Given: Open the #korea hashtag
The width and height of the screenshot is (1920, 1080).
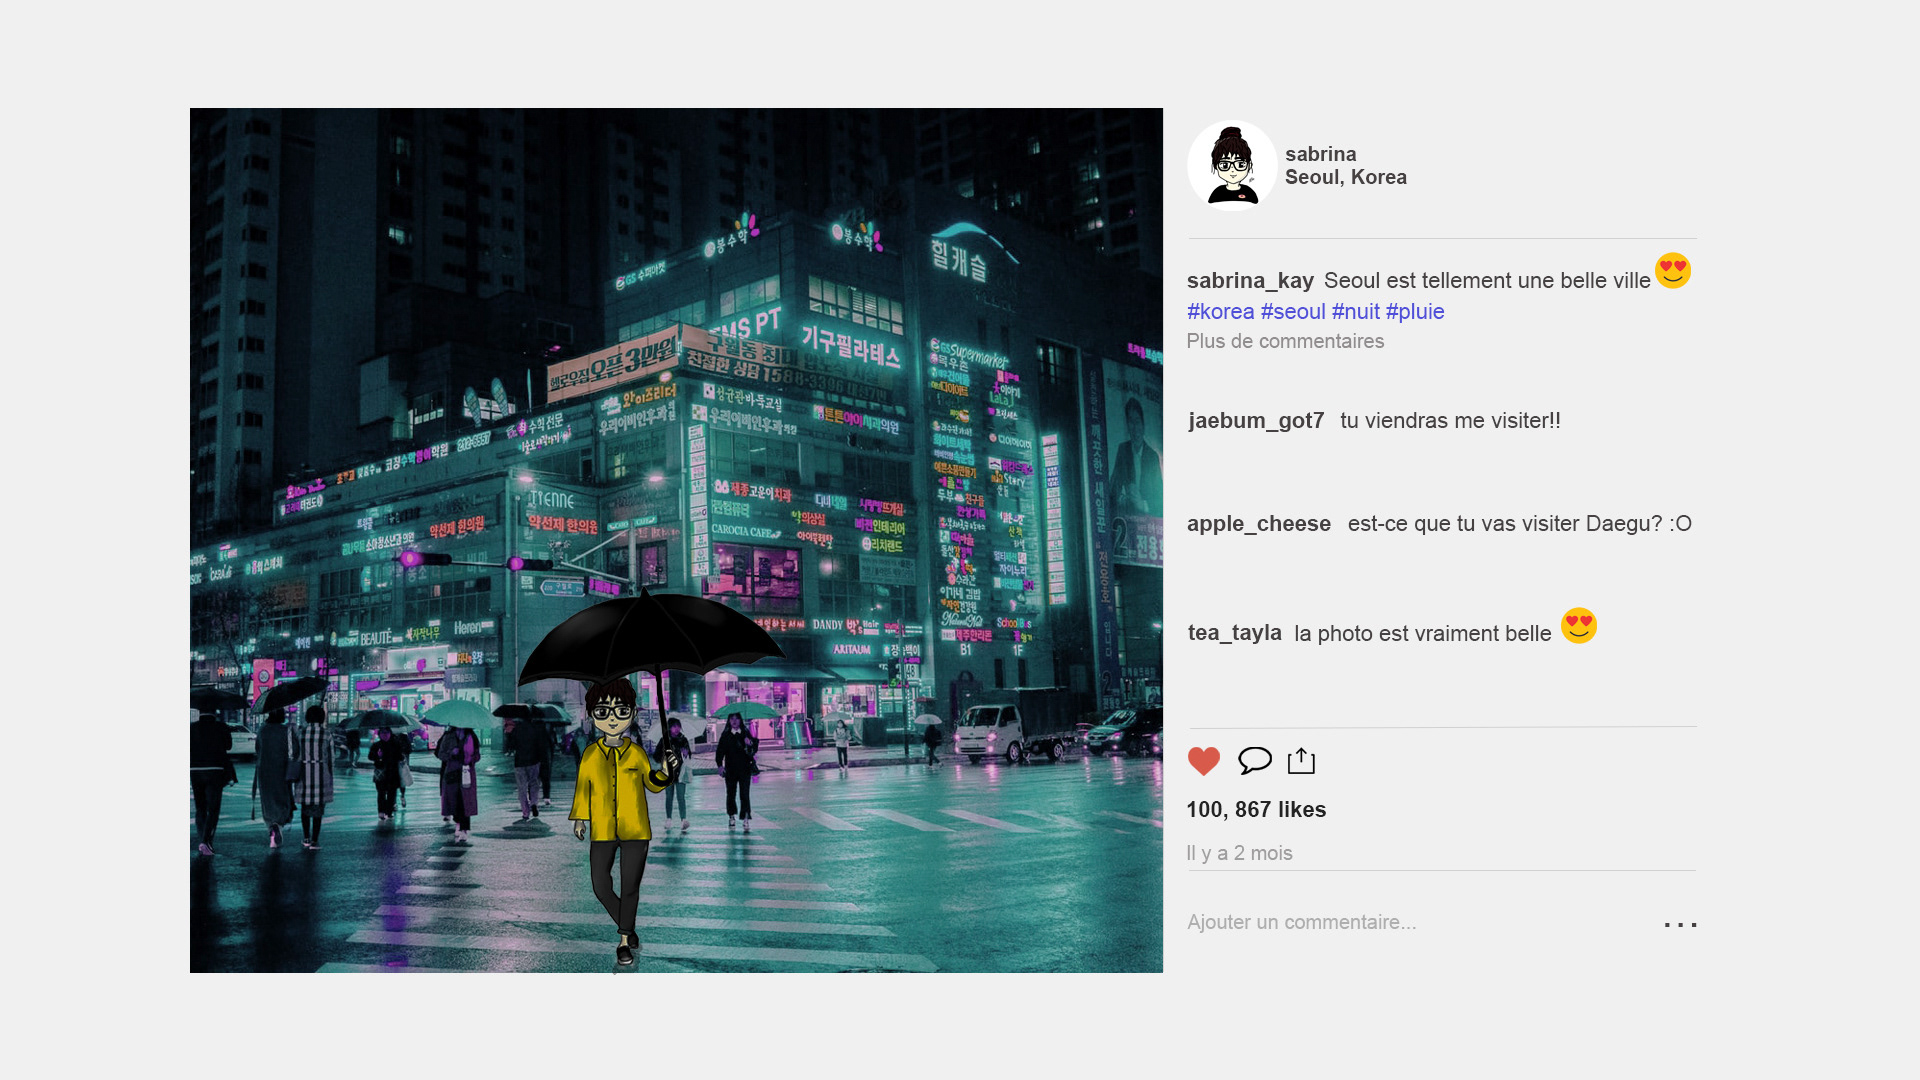Looking at the screenshot, I should [x=1220, y=312].
